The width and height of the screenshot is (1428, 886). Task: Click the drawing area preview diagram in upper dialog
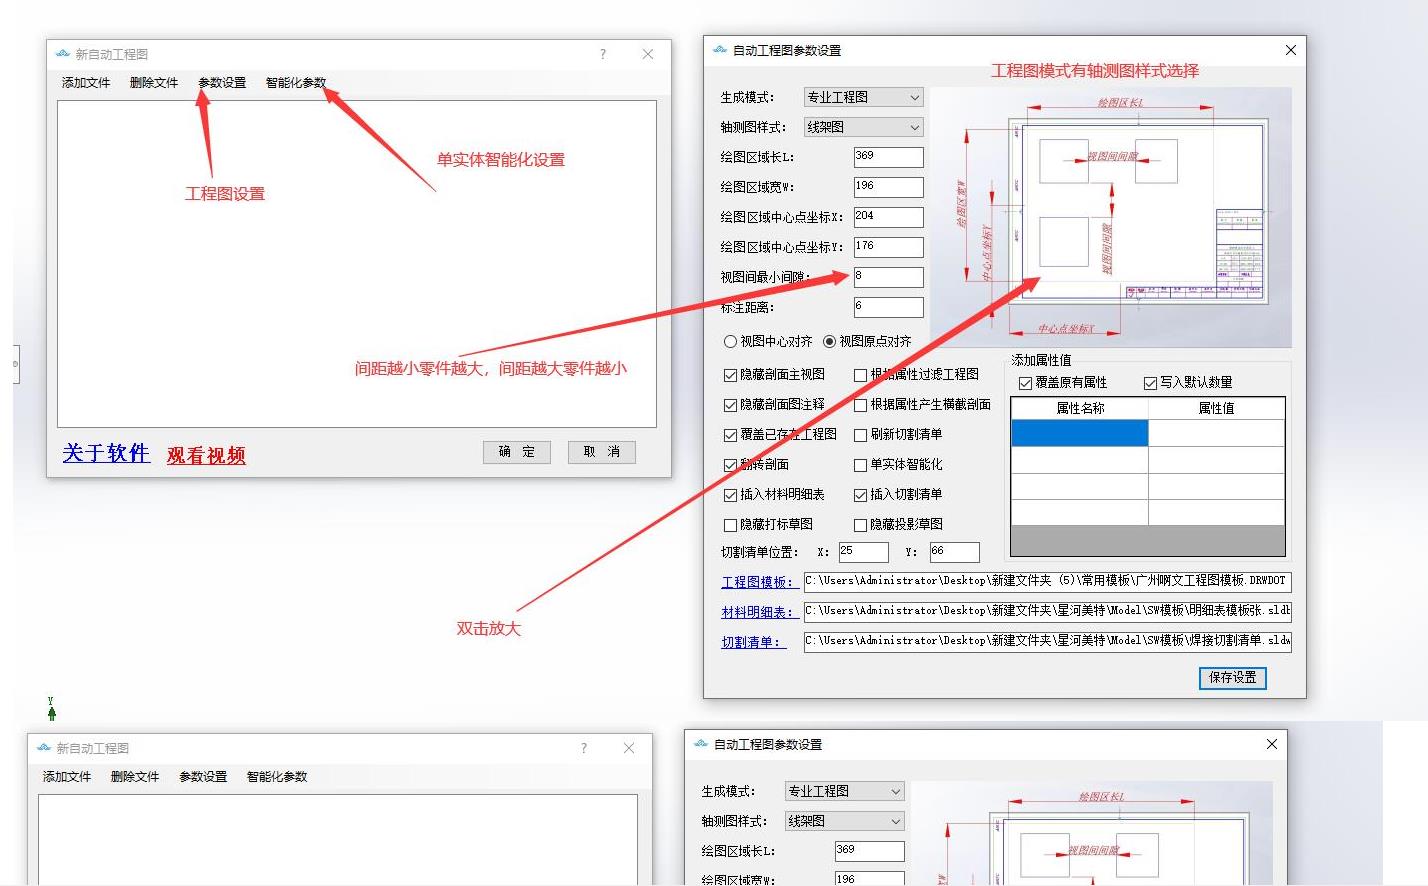click(x=1110, y=217)
